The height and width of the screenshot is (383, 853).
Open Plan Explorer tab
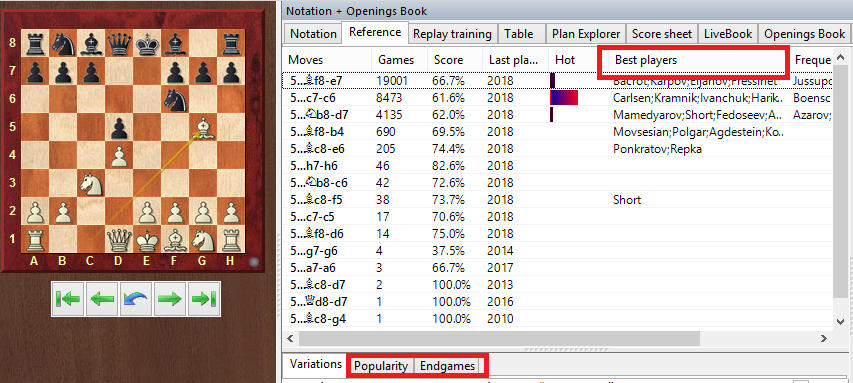pos(586,34)
